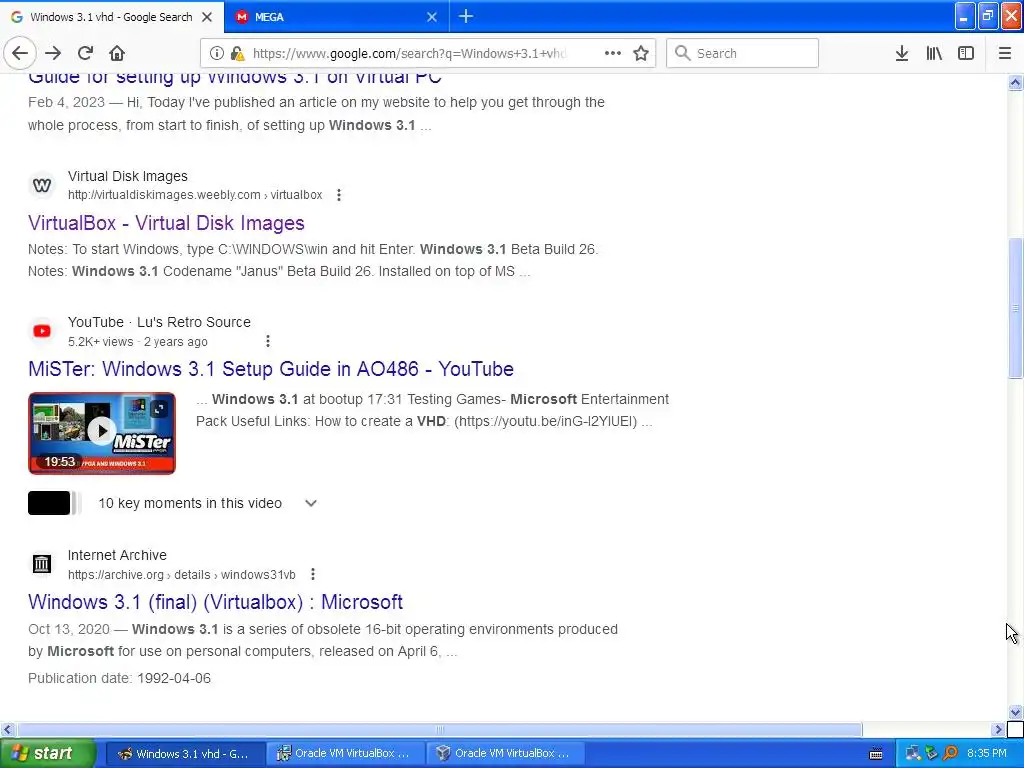Screen dimensions: 1024x768
Task: Expand 10 key moments in this video
Action: 311,504
